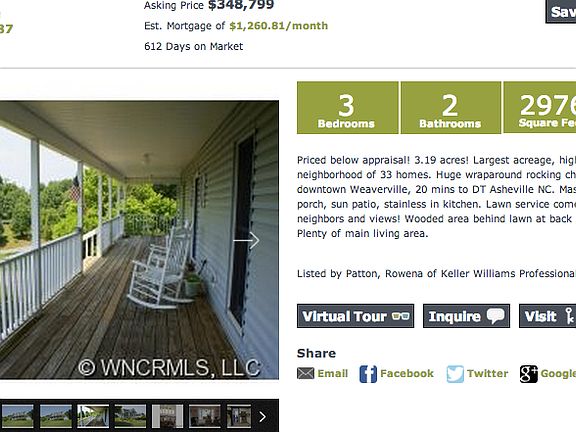Click the Save button at top right

(x=561, y=11)
